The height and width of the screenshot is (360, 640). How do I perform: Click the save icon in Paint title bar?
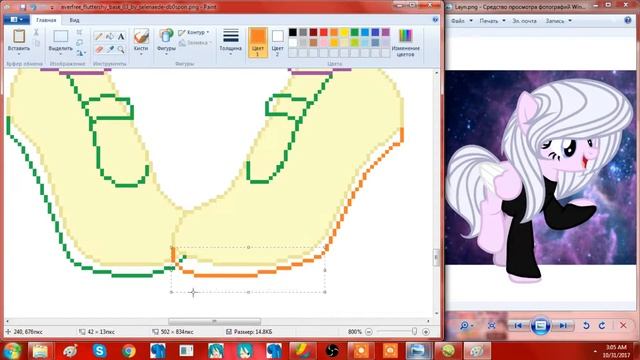tap(23, 7)
